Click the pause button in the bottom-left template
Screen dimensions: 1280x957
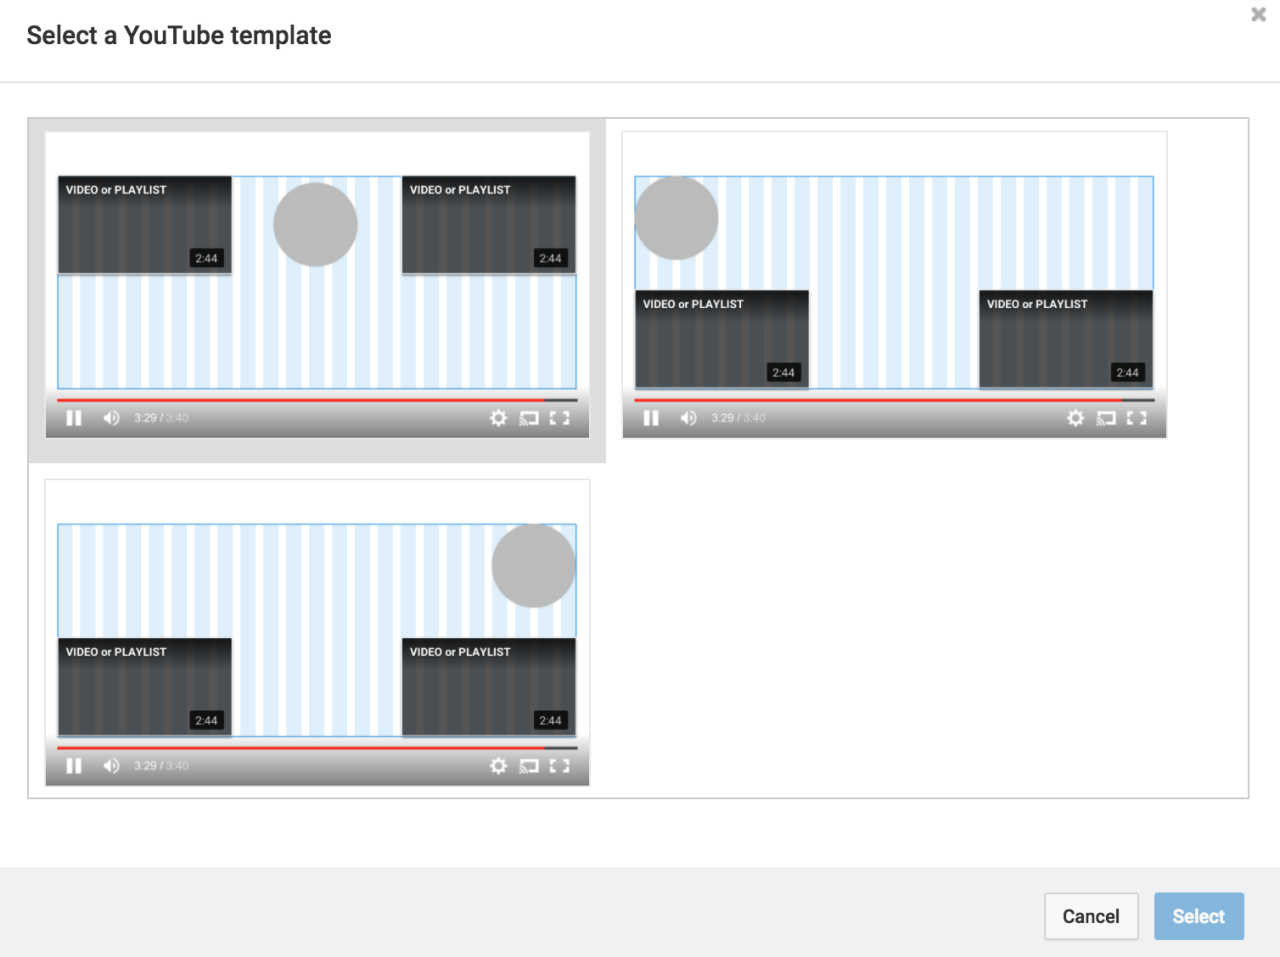[74, 766]
